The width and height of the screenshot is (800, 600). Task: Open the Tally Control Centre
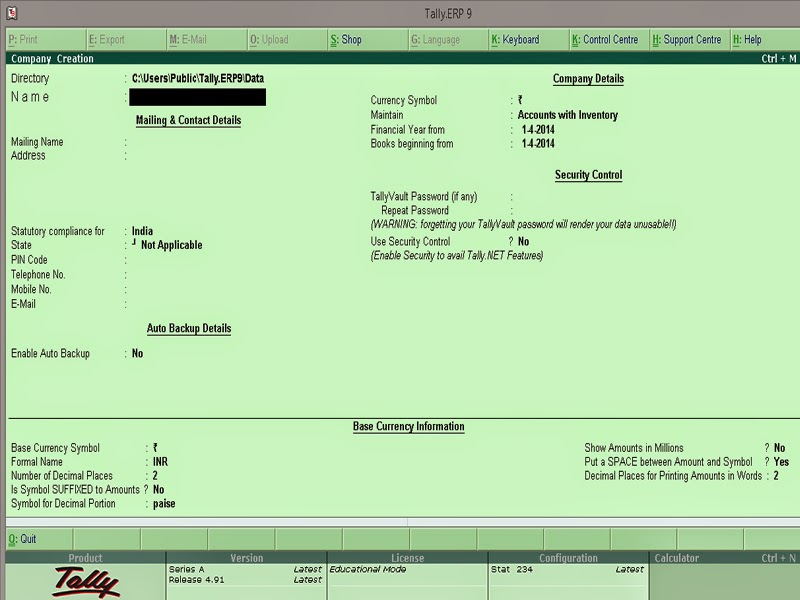pyautogui.click(x=606, y=40)
